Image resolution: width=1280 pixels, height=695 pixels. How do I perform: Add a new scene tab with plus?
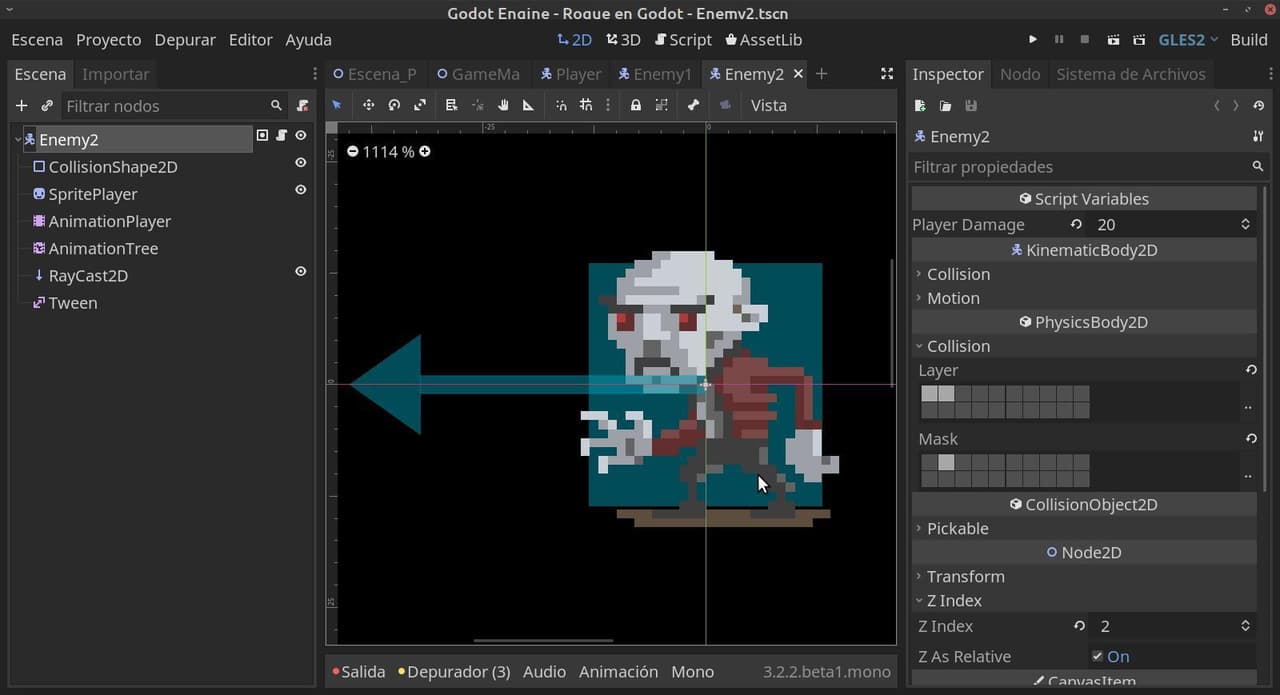coord(821,74)
